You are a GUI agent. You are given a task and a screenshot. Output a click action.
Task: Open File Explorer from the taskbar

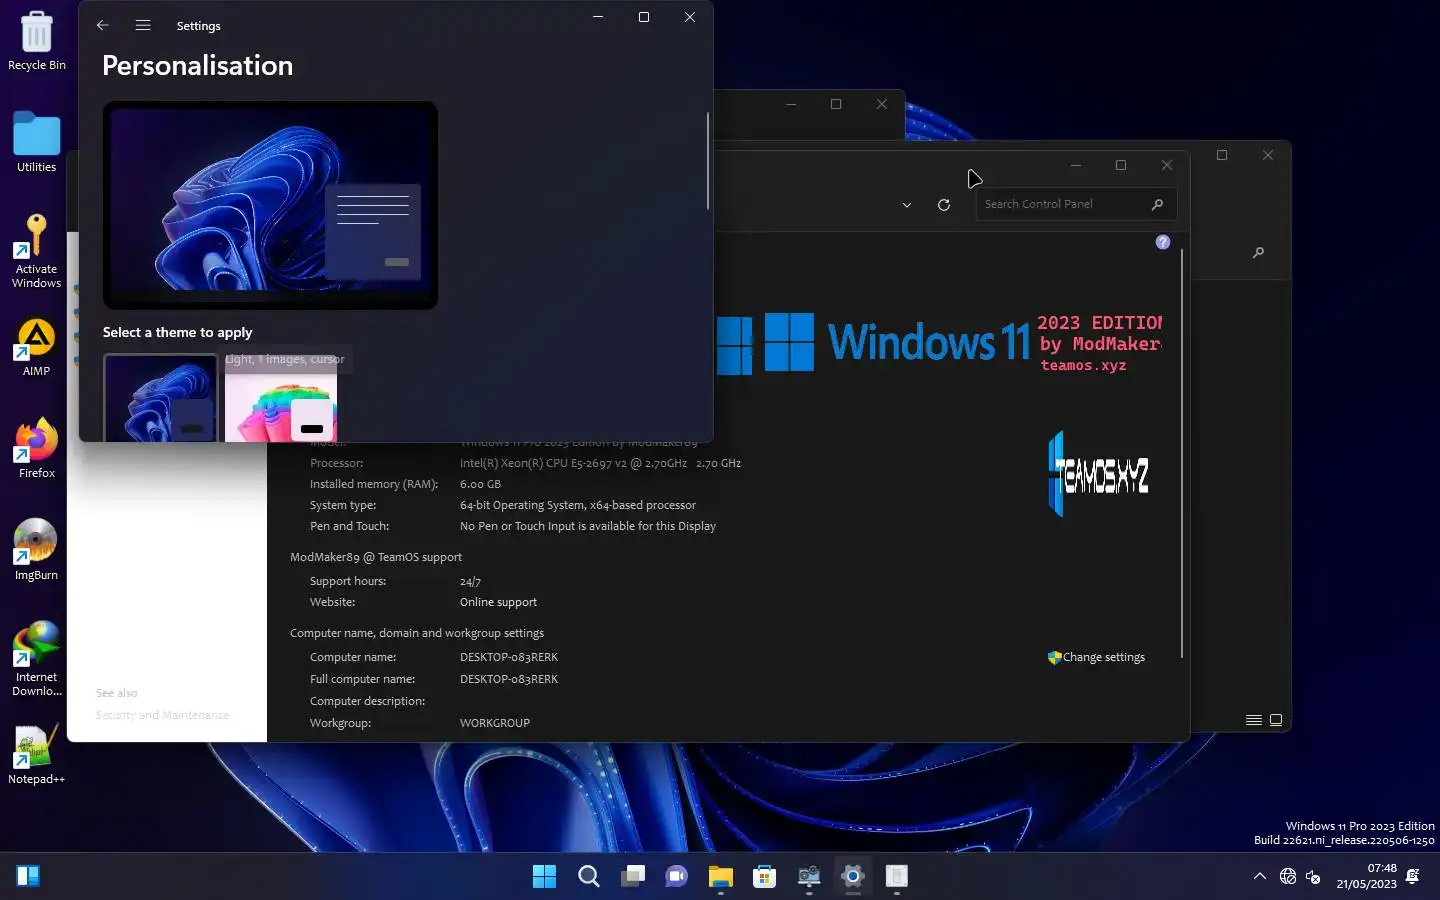coord(721,876)
